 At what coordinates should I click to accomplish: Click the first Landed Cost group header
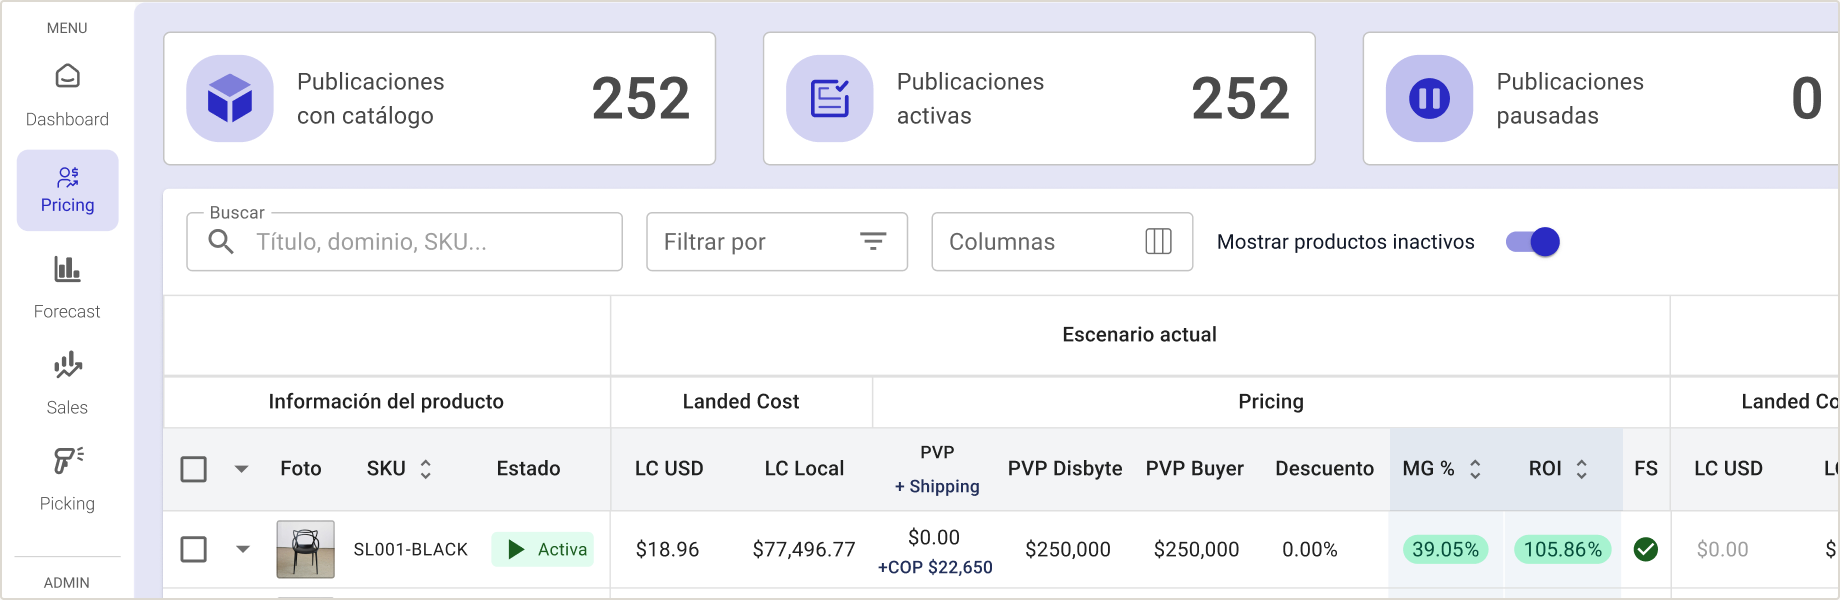coord(741,401)
